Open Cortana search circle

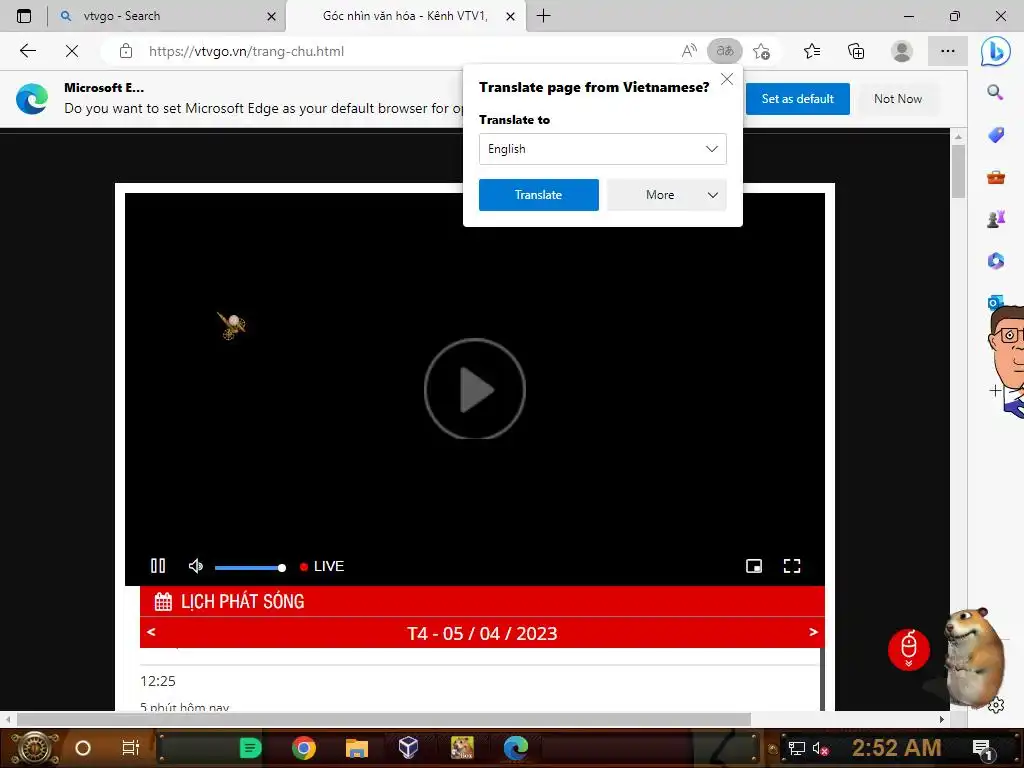[x=83, y=748]
